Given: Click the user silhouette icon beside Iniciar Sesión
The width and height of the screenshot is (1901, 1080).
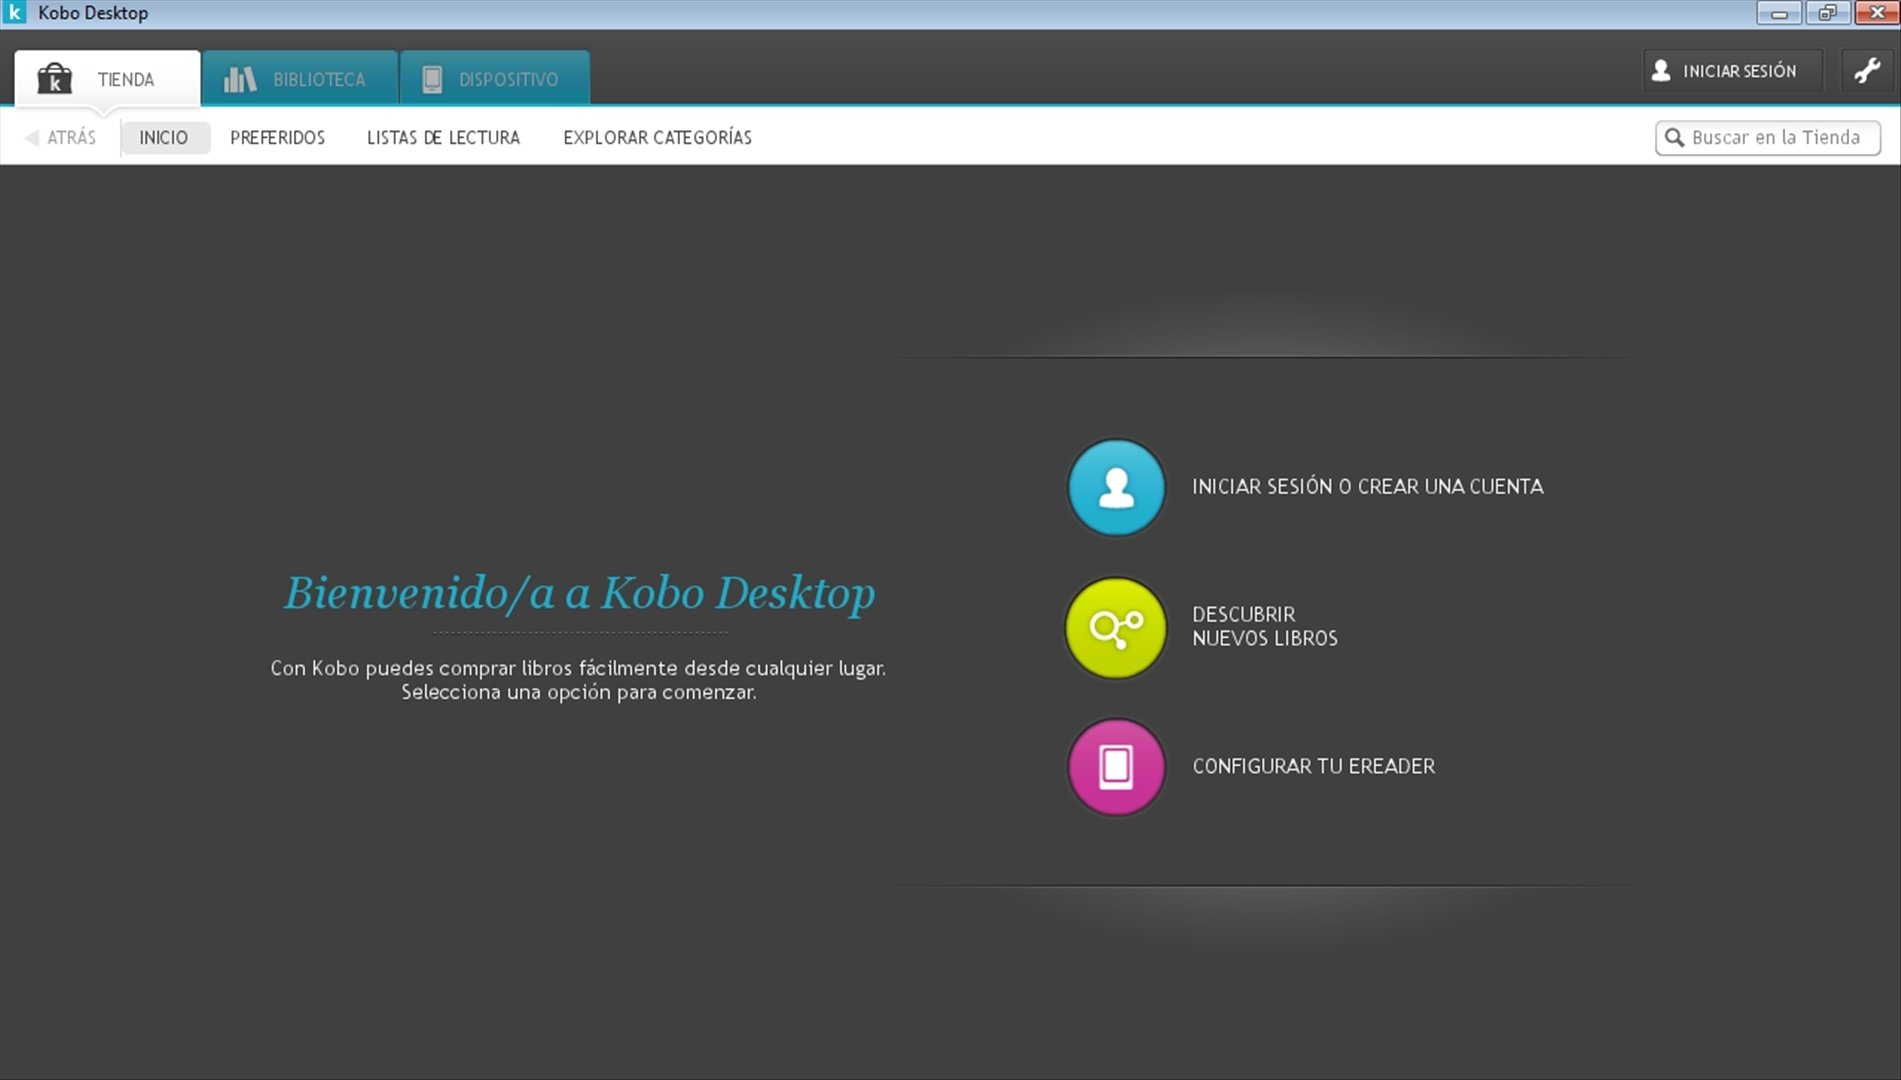Looking at the screenshot, I should click(1661, 71).
